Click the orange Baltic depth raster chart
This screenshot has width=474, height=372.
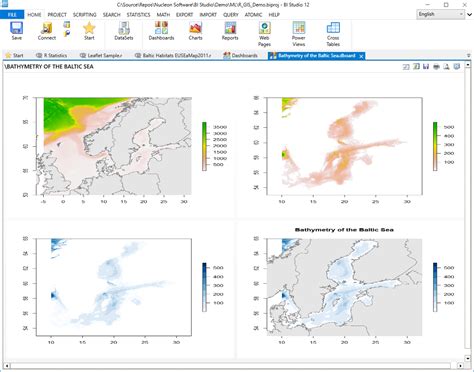point(345,146)
